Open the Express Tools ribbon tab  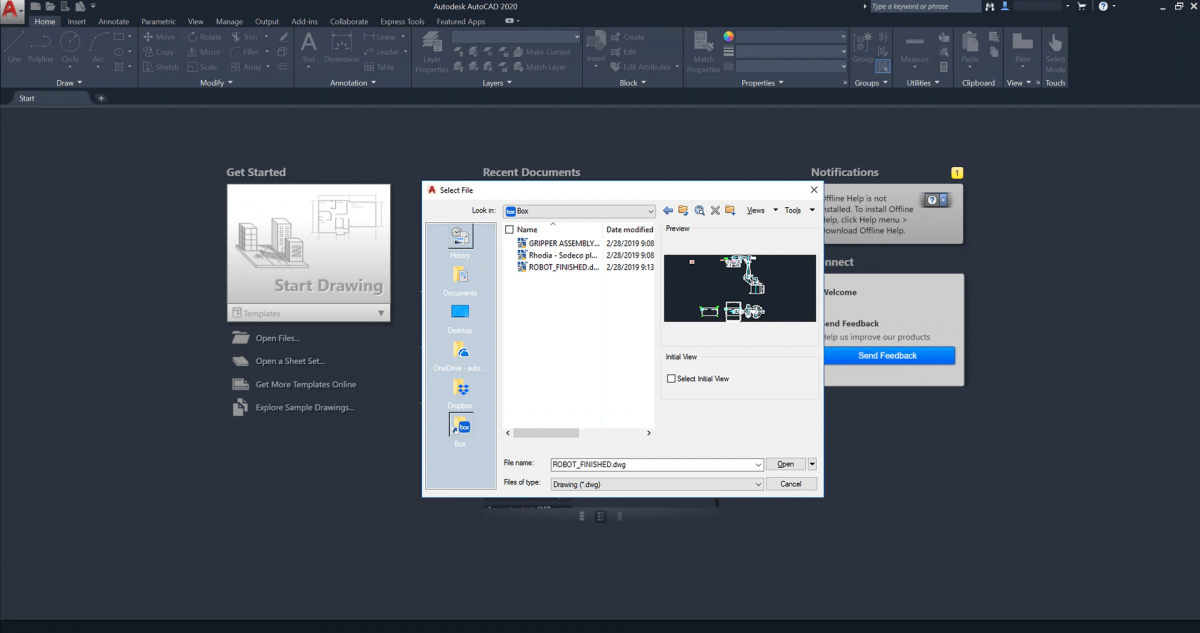pos(401,20)
